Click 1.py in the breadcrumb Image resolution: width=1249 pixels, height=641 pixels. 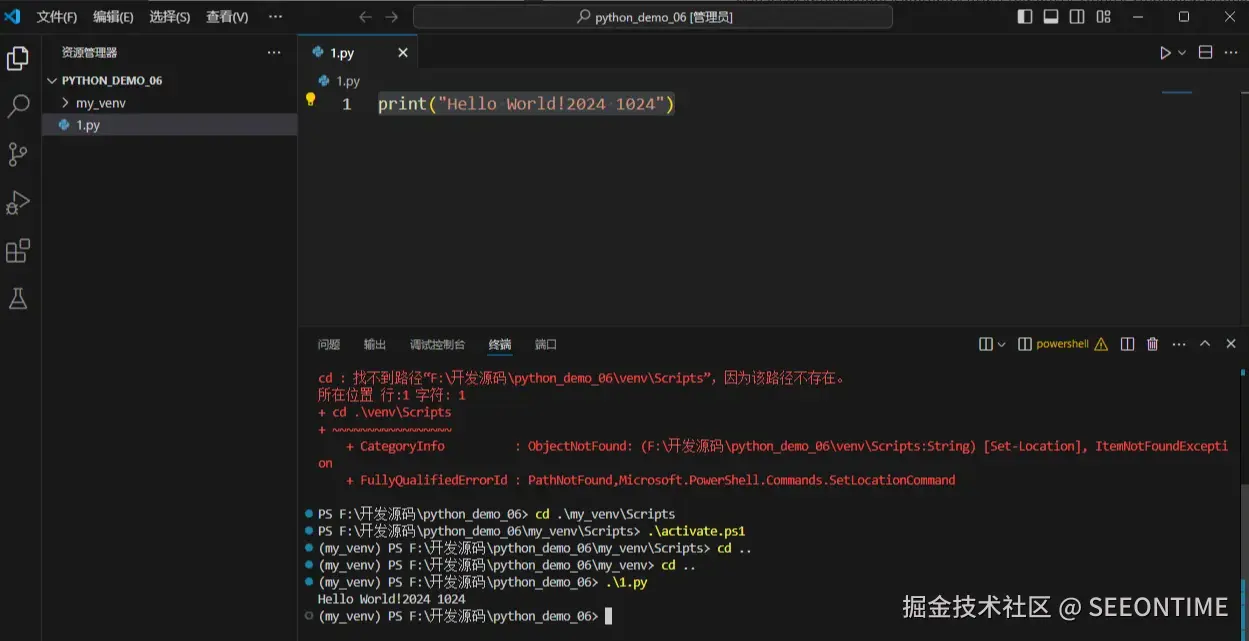348,81
